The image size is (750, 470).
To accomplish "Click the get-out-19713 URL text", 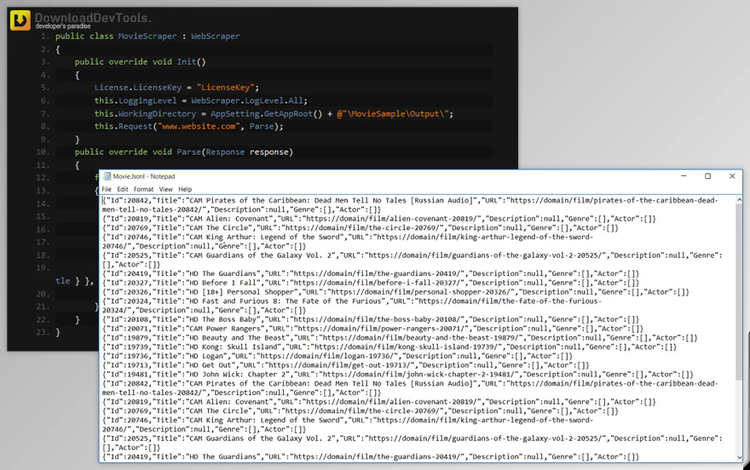I will click(x=337, y=365).
